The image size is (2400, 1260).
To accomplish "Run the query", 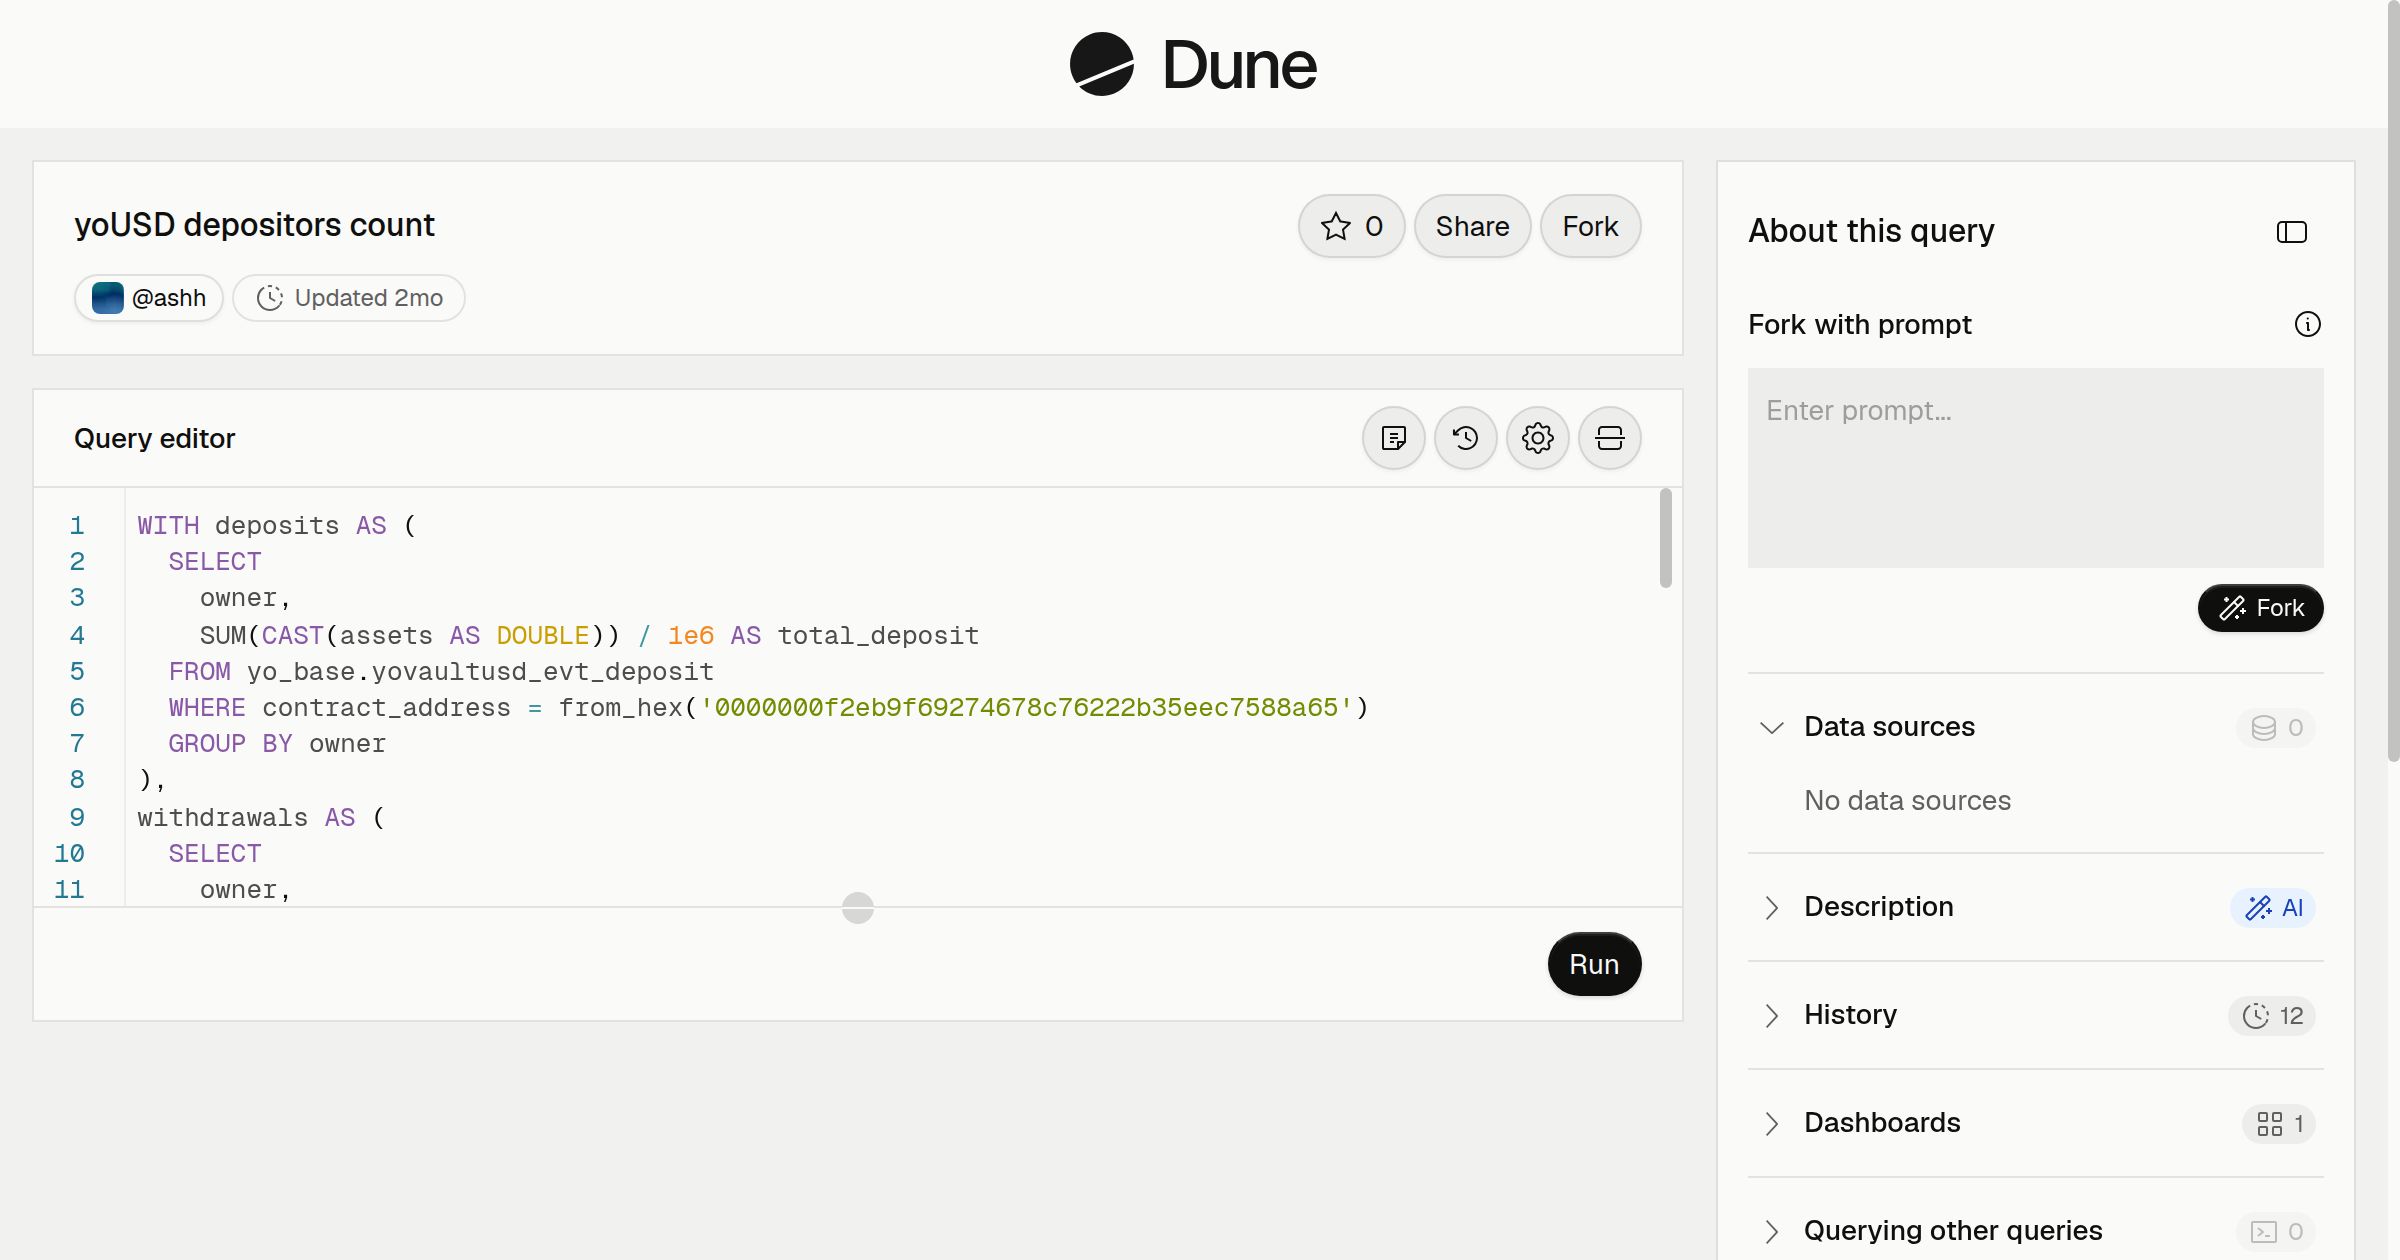I will click(1594, 964).
